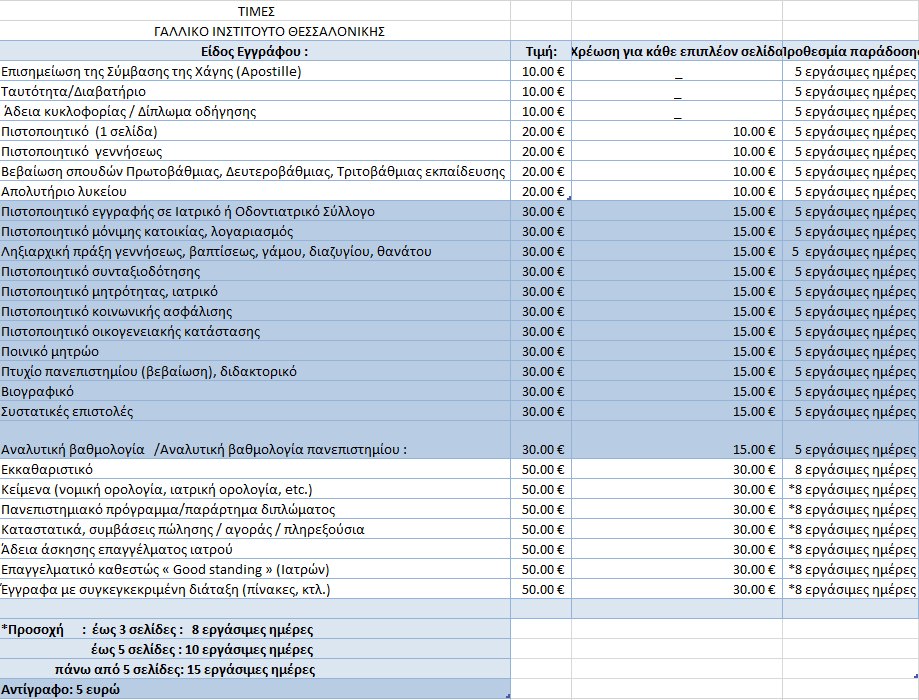Click the 'πάνω από 5 σελίδες' note cell
Image resolution: width=919 pixels, height=700 pixels.
(185, 669)
